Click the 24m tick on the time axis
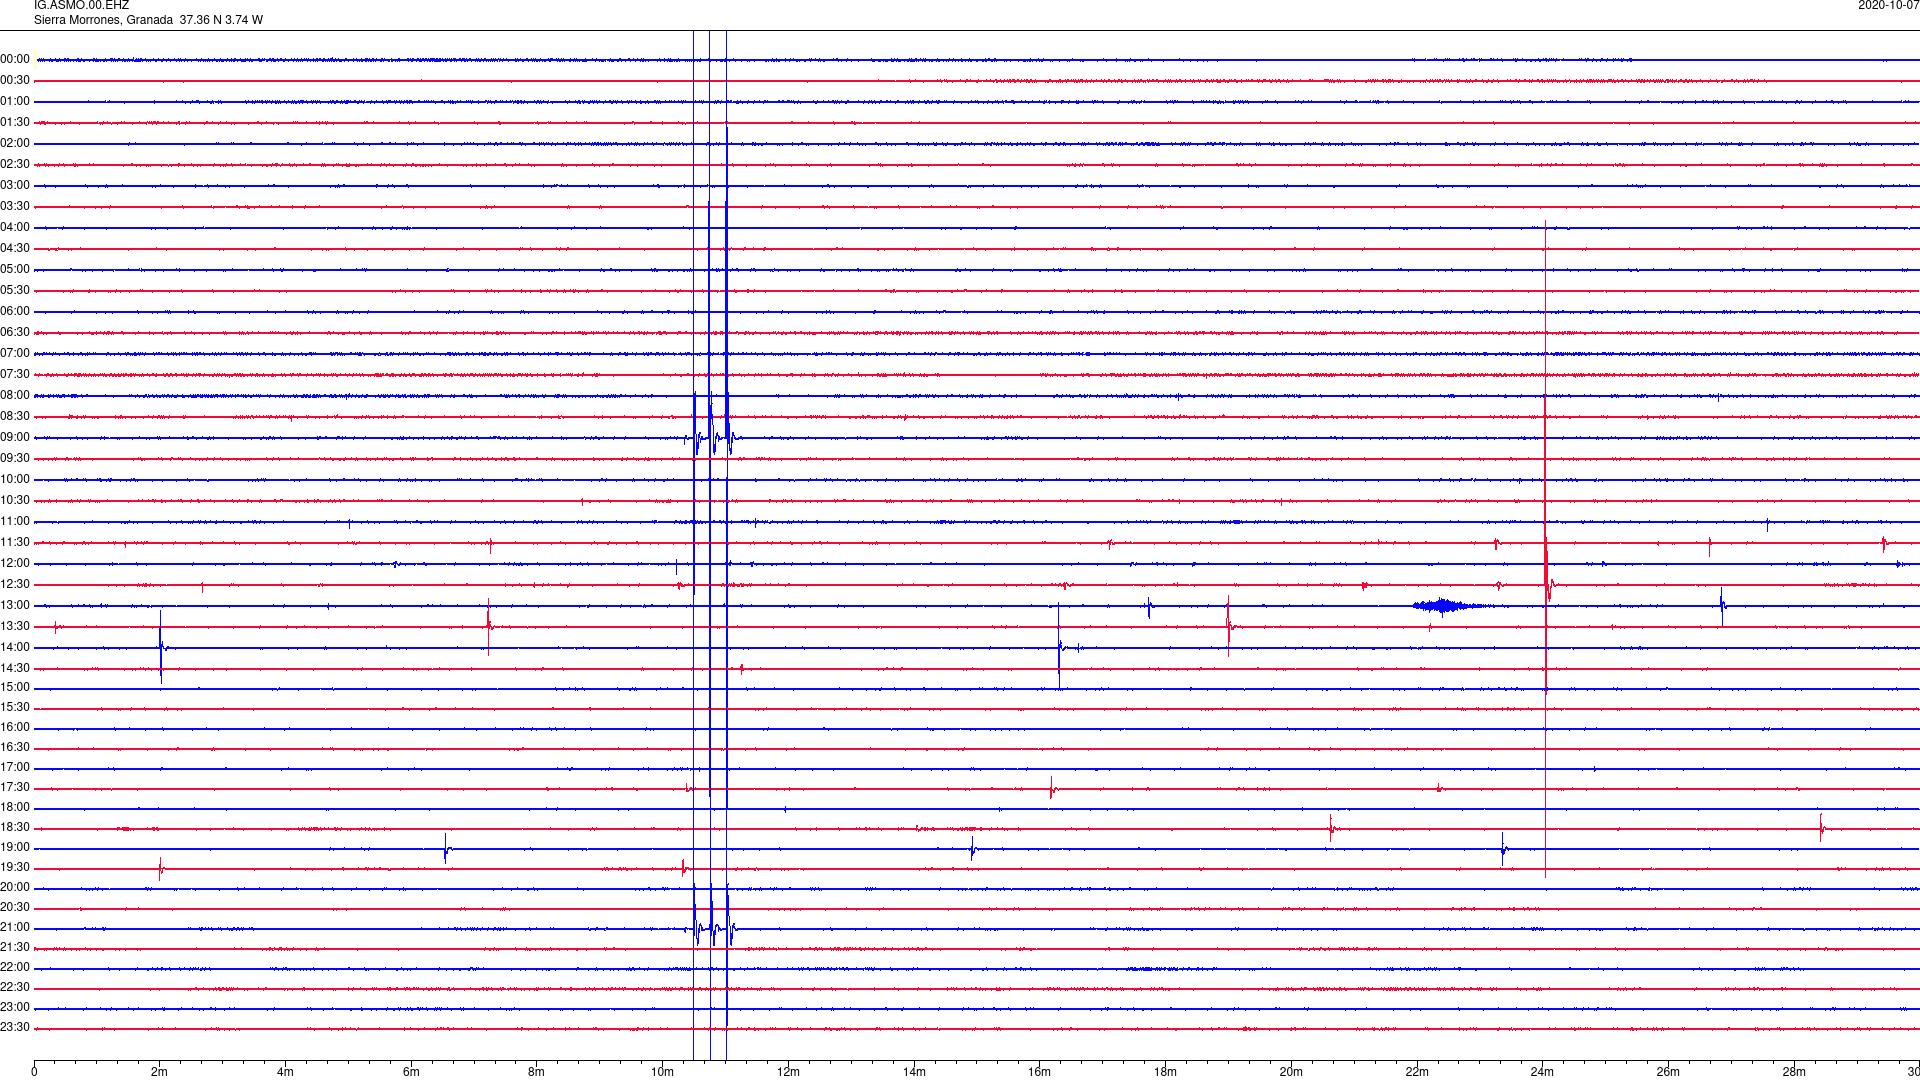The height and width of the screenshot is (1080, 1920). pos(1542,1073)
